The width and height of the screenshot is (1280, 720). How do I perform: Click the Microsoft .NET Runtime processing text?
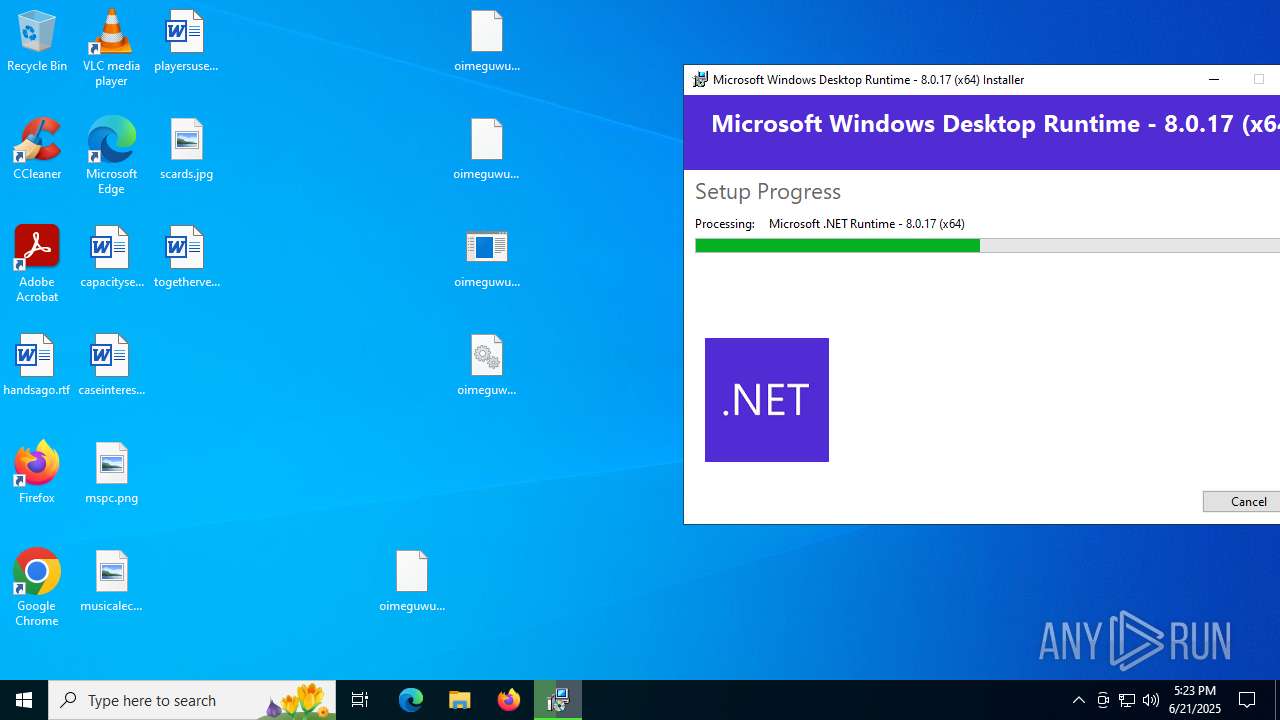tap(866, 224)
